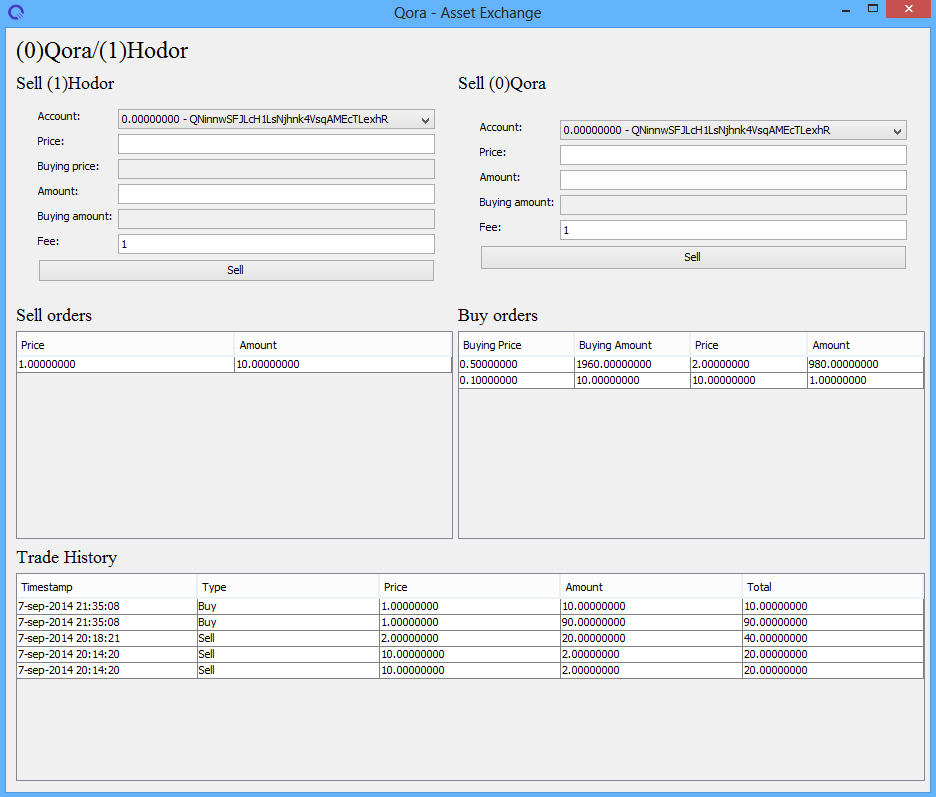Viewport: 936px width, 797px height.
Task: Focus the Price field in Sell (1)Hodor
Action: click(x=276, y=144)
